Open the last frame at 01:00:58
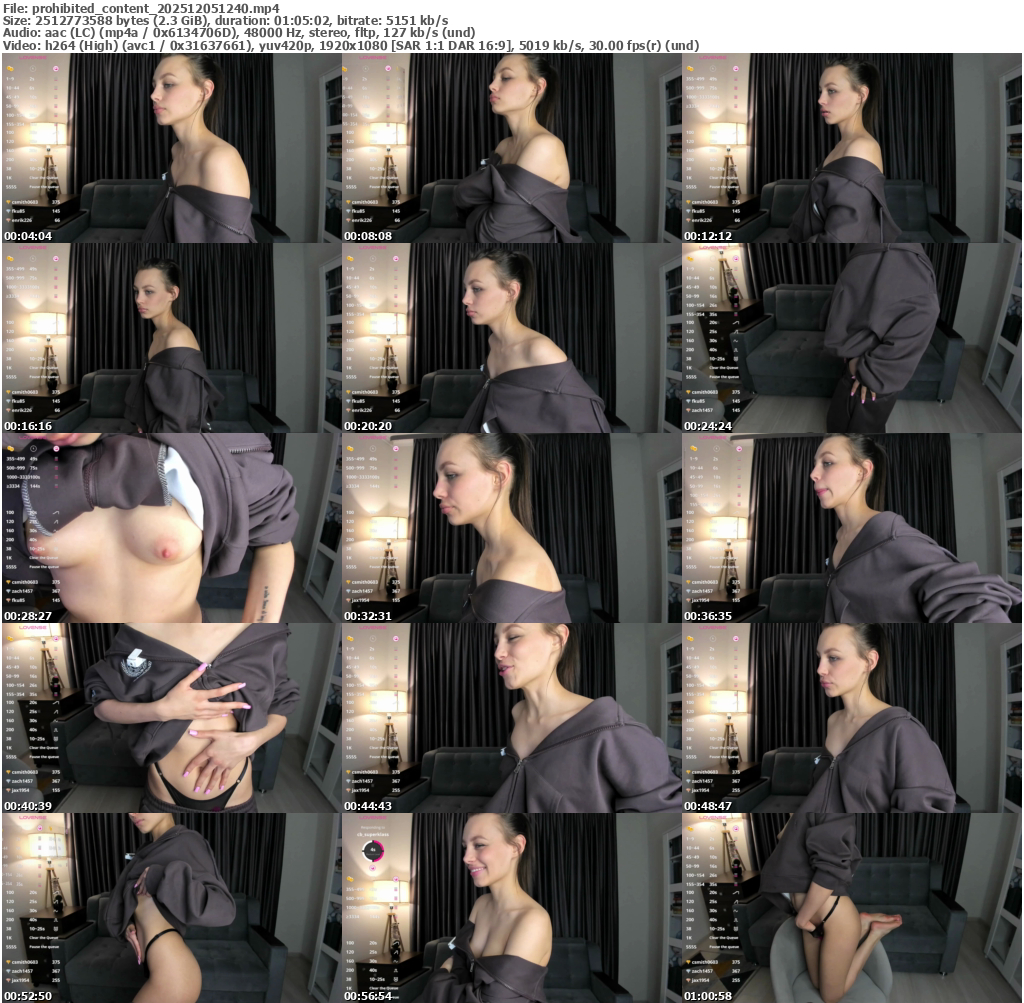Image resolution: width=1024 pixels, height=1003 pixels. click(x=851, y=908)
